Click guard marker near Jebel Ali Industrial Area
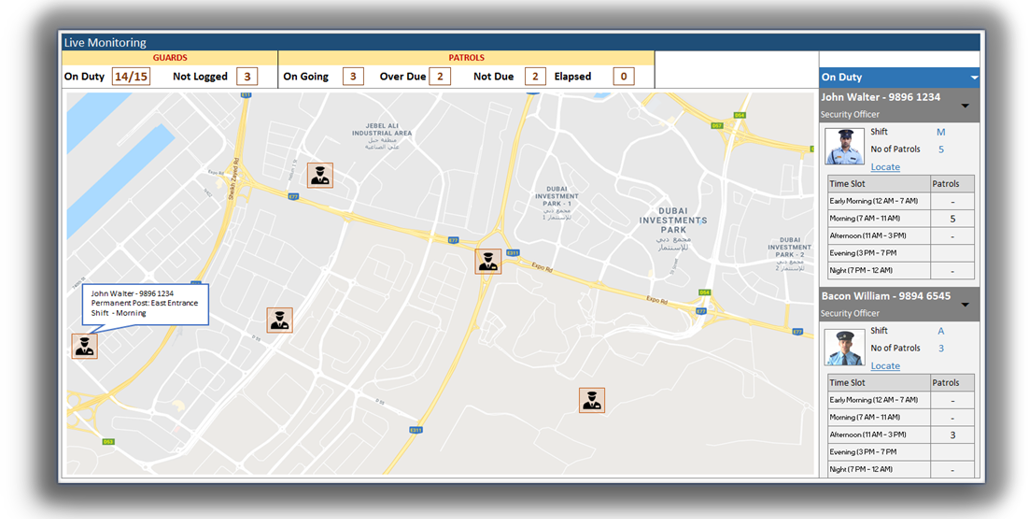The height and width of the screenshot is (519, 1028). click(320, 176)
